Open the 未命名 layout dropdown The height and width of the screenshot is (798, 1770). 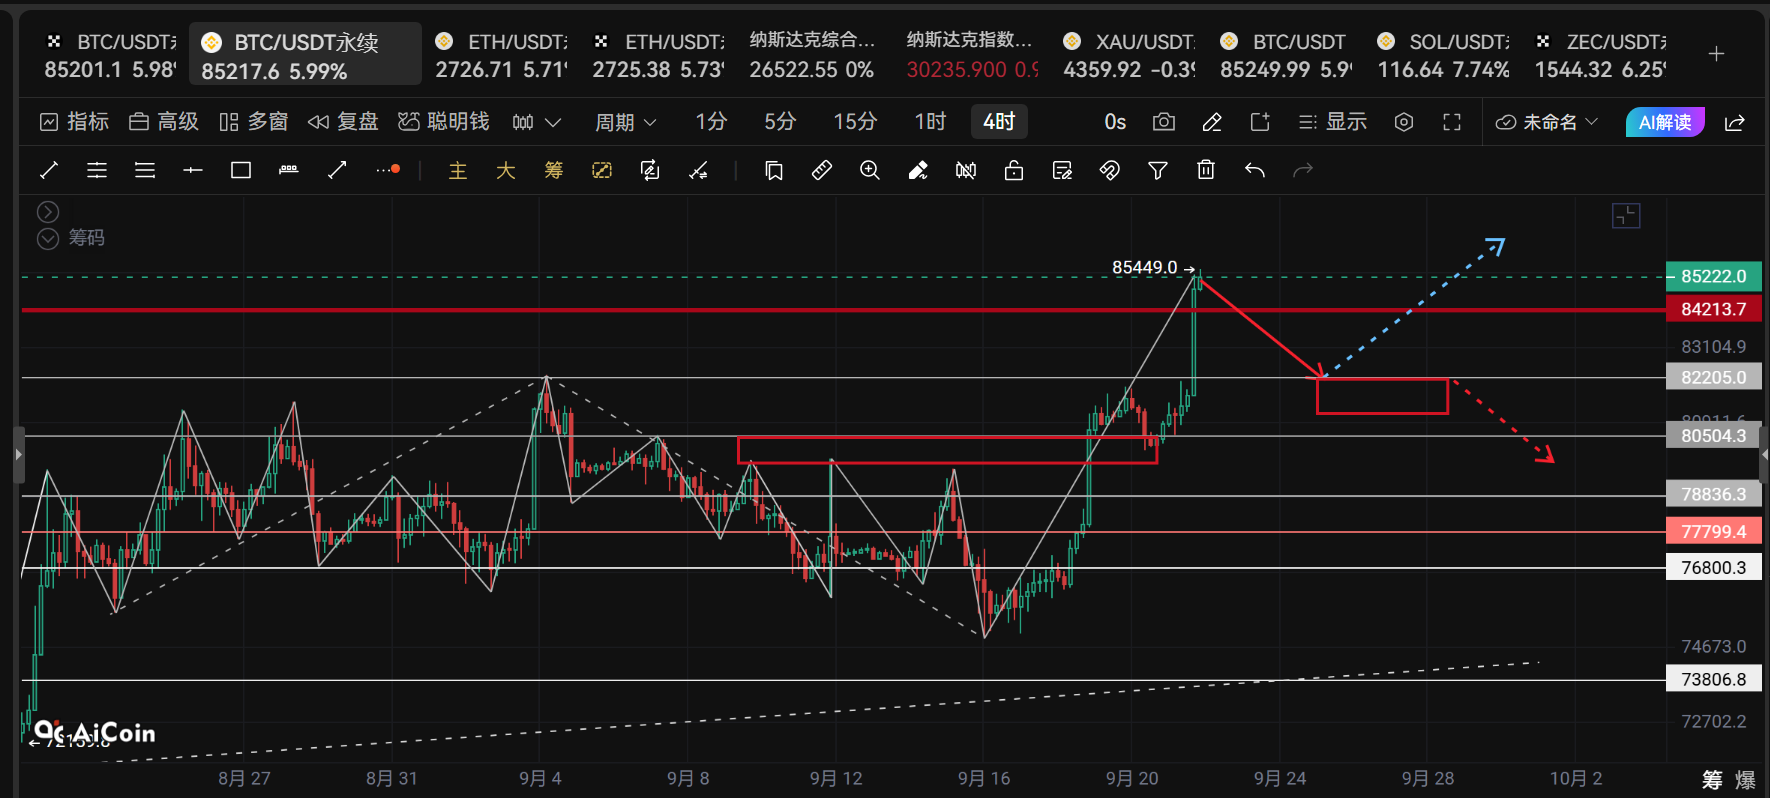coord(1547,122)
